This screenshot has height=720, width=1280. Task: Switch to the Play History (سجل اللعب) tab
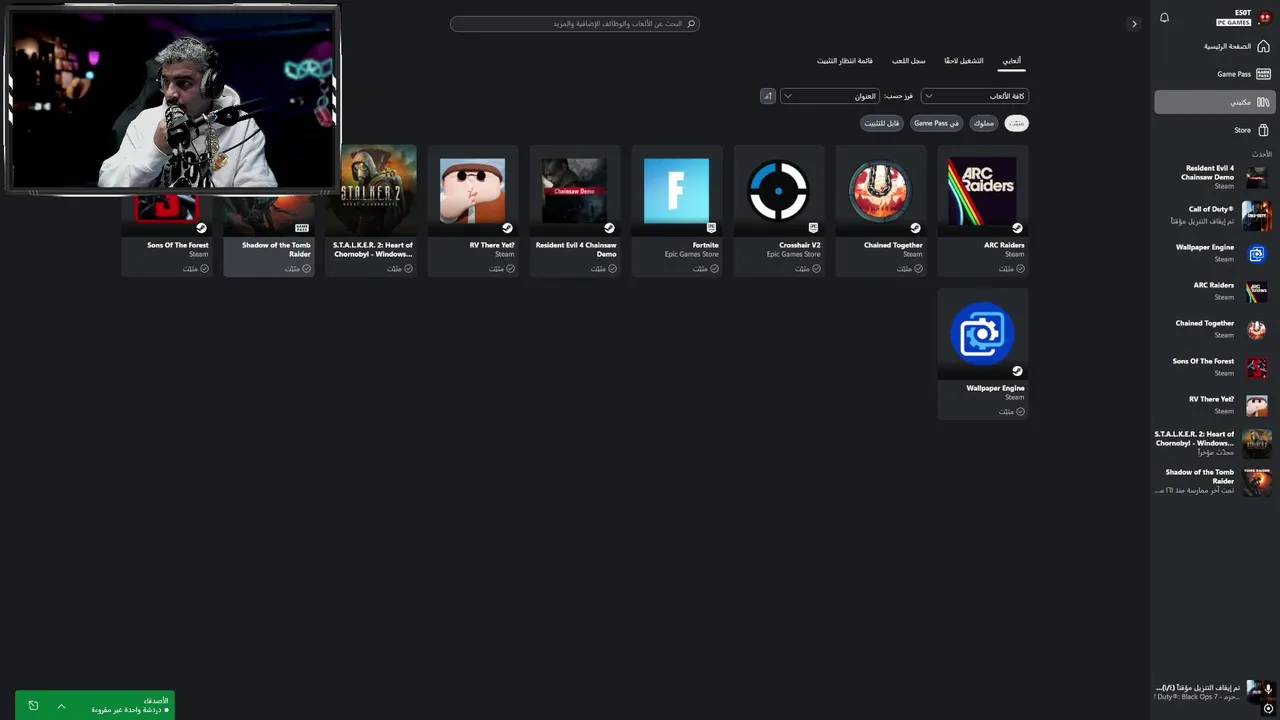(909, 61)
